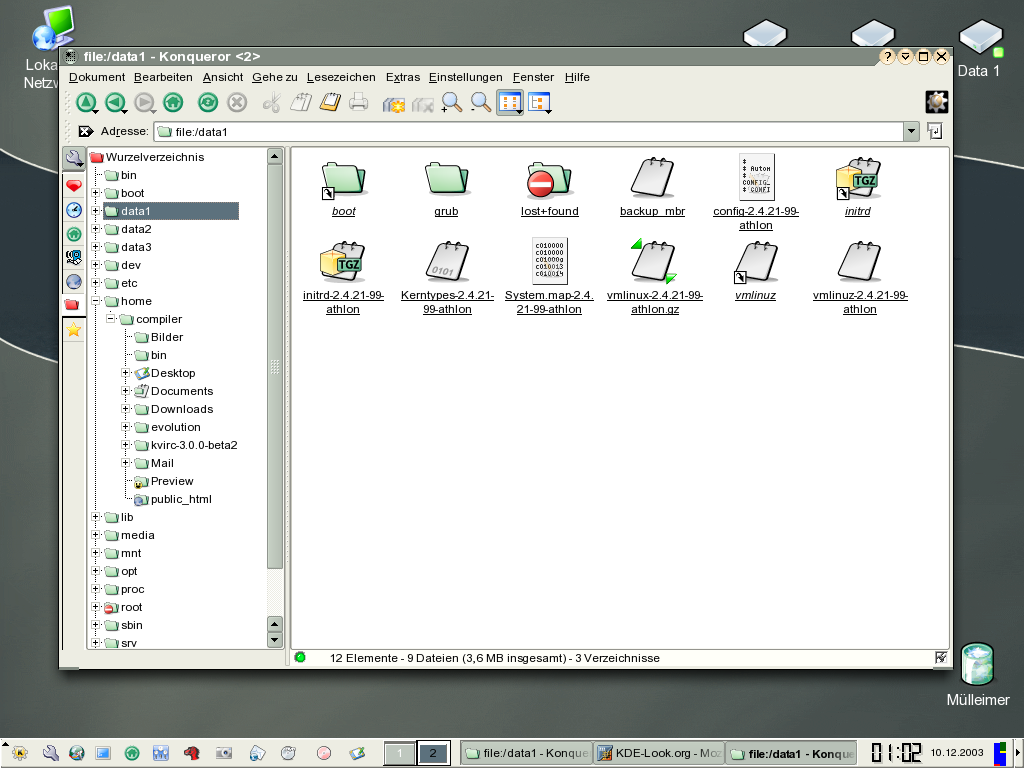Click the greyed Forward arrow button
1024x768 pixels.
(x=144, y=103)
